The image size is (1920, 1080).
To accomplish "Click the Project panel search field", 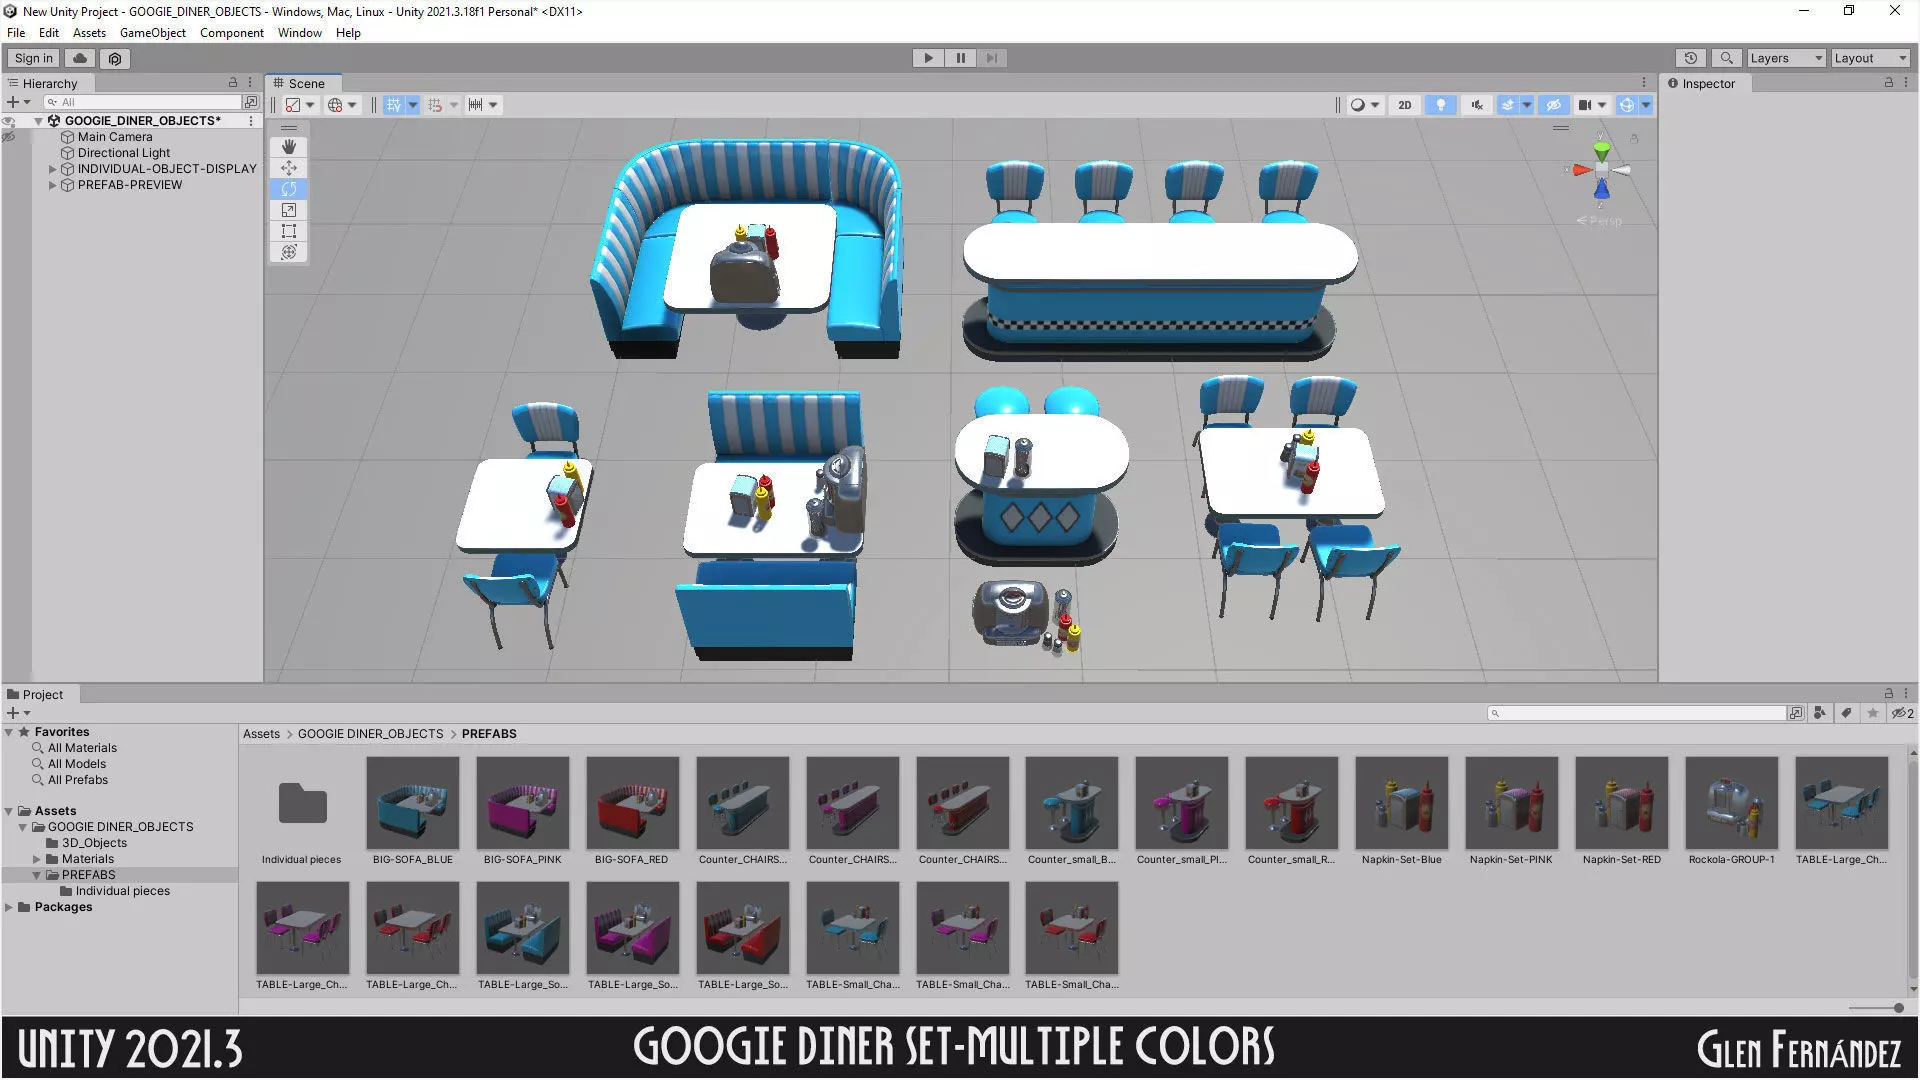I will tap(1636, 713).
